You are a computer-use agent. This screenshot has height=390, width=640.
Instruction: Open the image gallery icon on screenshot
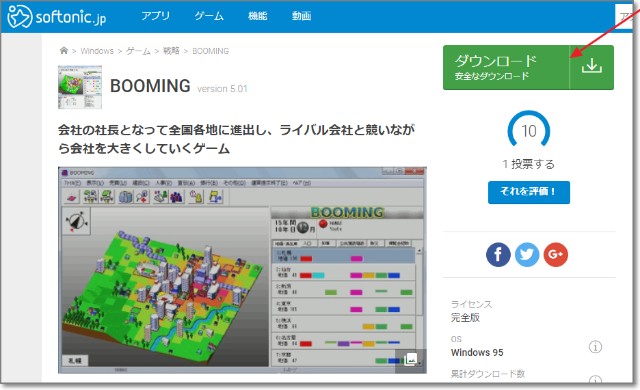[x=411, y=360]
